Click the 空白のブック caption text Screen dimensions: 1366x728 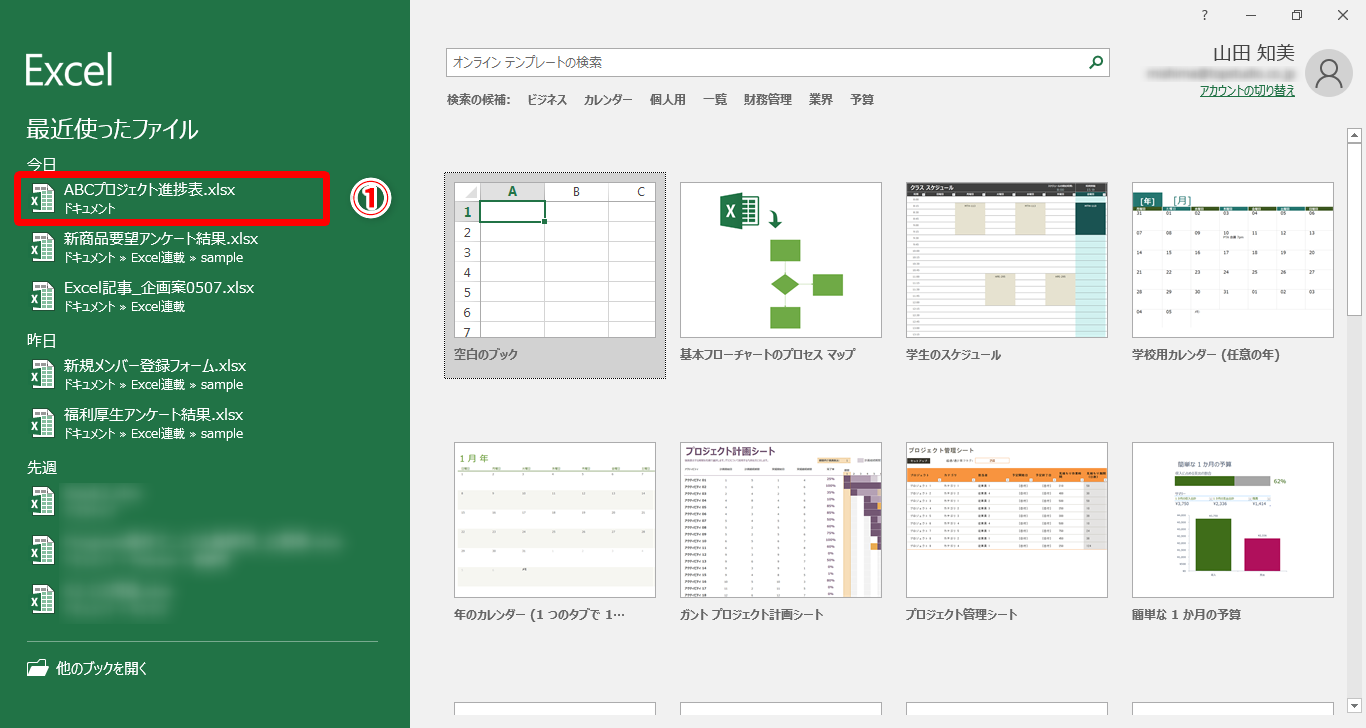click(486, 355)
